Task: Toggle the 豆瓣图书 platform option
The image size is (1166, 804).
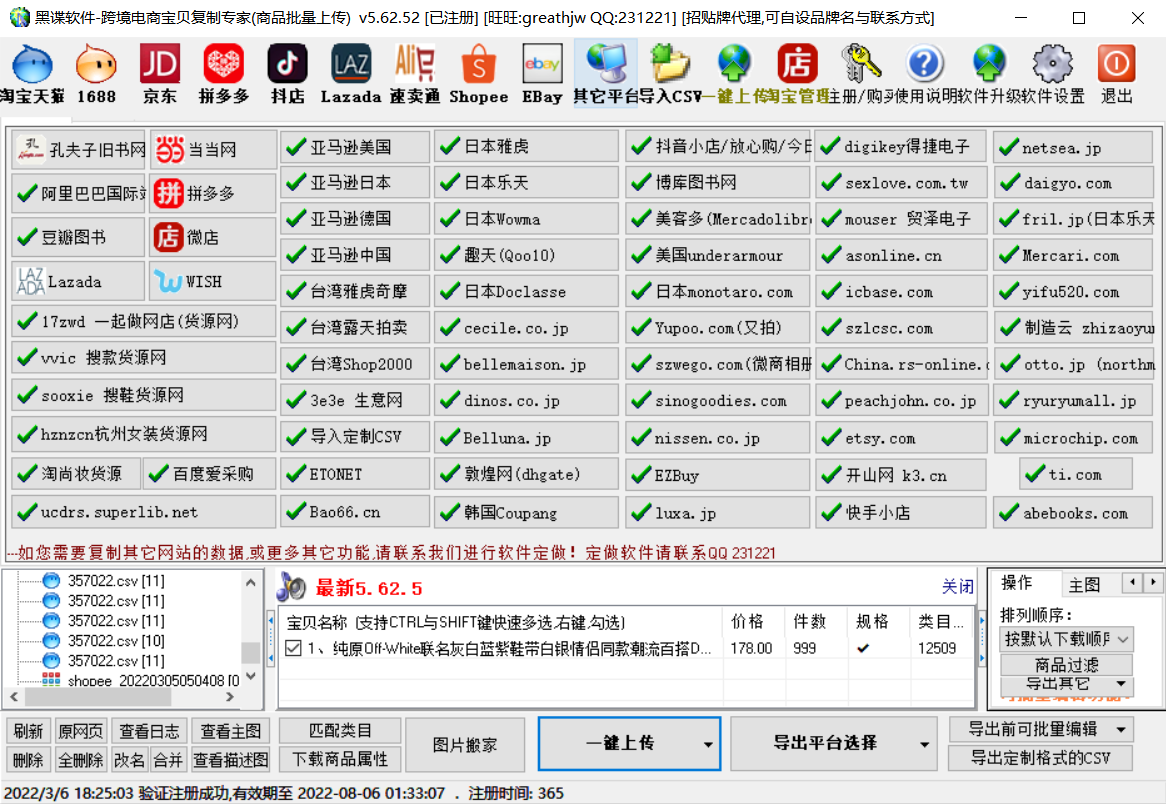Action: click(79, 237)
